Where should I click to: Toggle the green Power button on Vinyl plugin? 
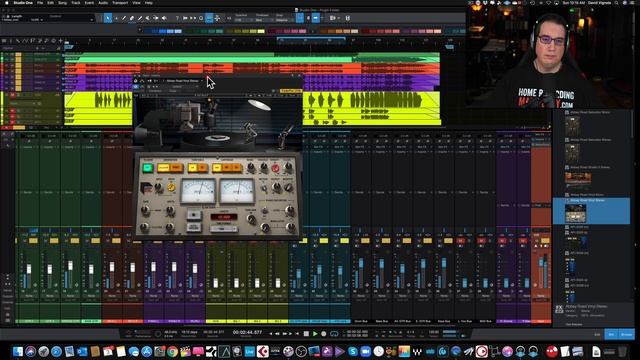[x=148, y=167]
